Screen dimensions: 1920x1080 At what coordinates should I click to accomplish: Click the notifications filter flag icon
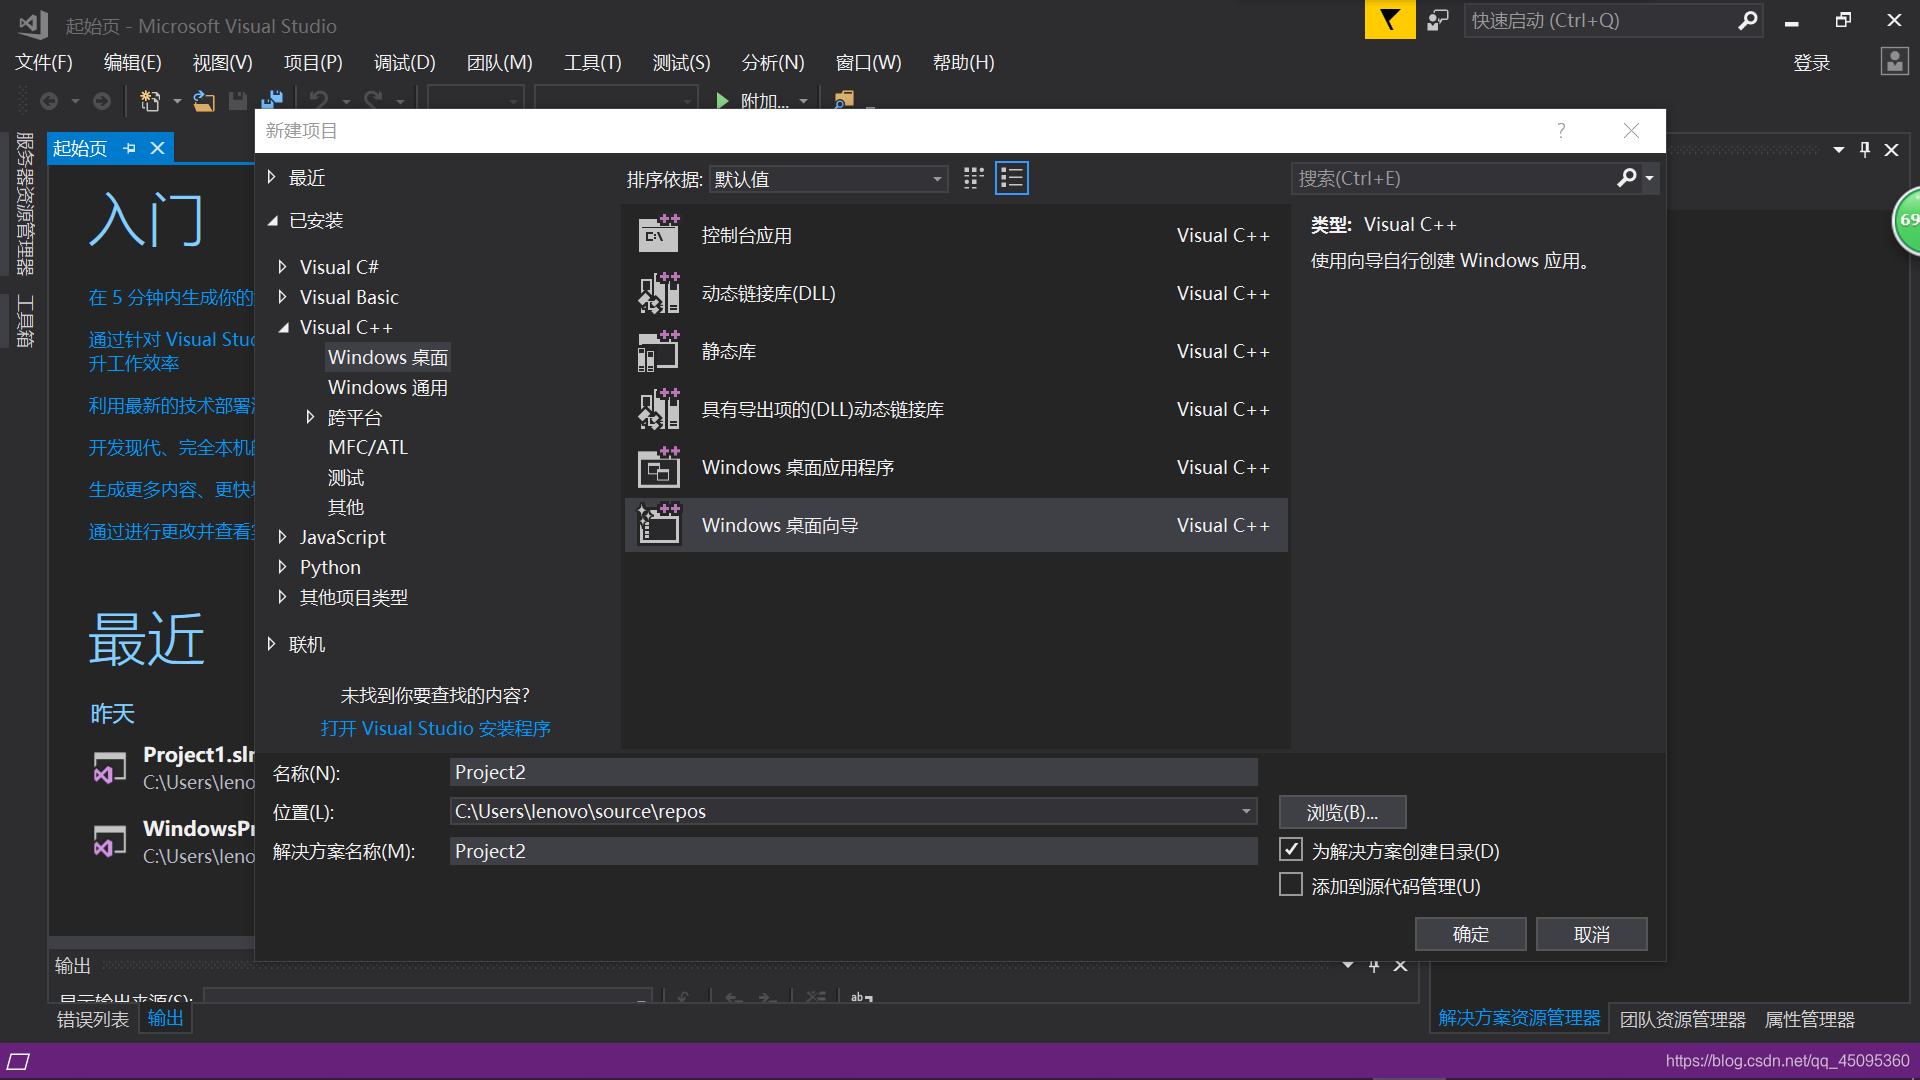1390,20
